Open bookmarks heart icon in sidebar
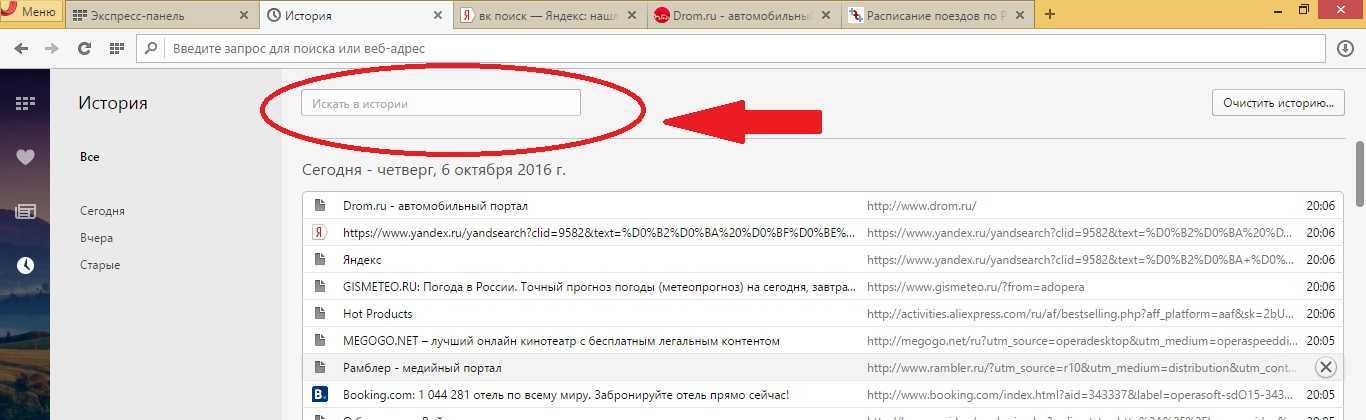This screenshot has height=420, width=1366. click(25, 157)
